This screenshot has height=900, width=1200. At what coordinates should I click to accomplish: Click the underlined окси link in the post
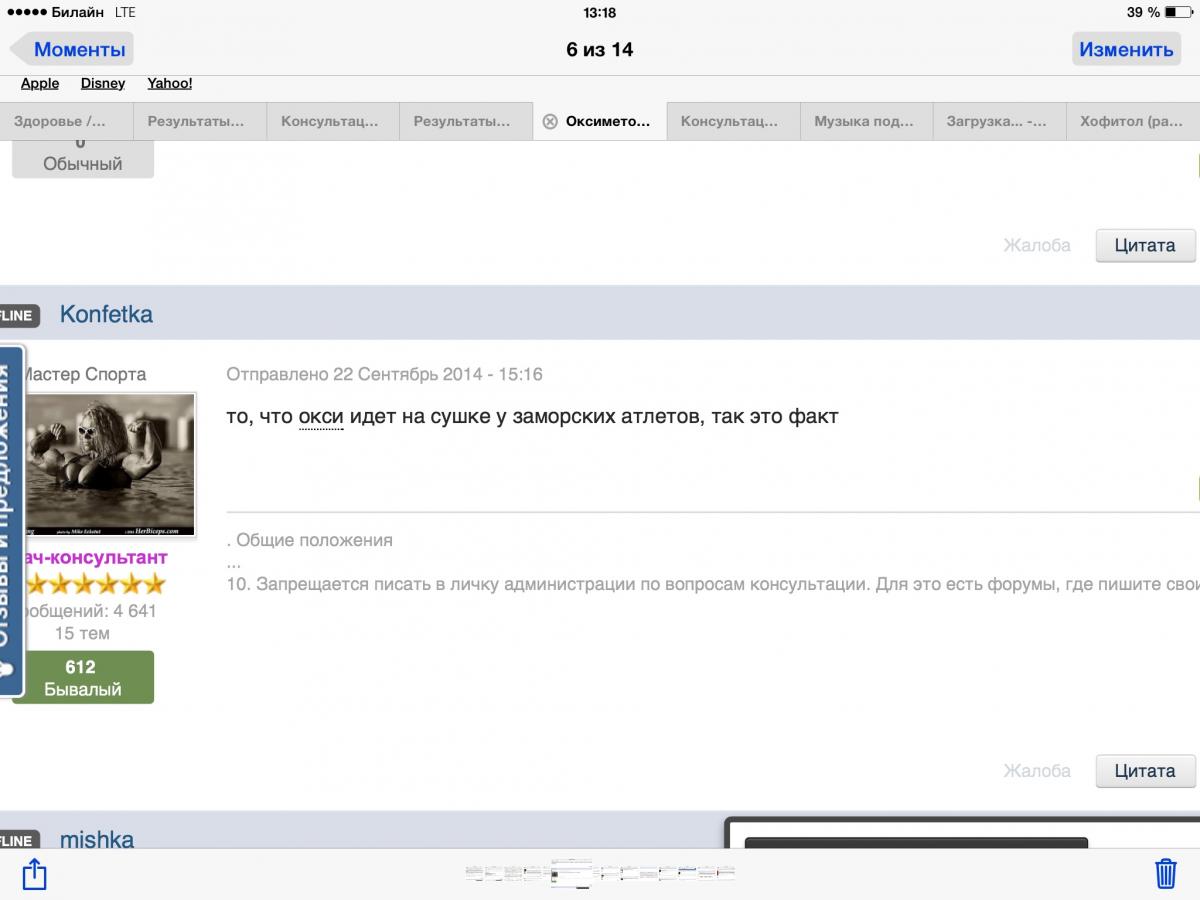tap(321, 417)
